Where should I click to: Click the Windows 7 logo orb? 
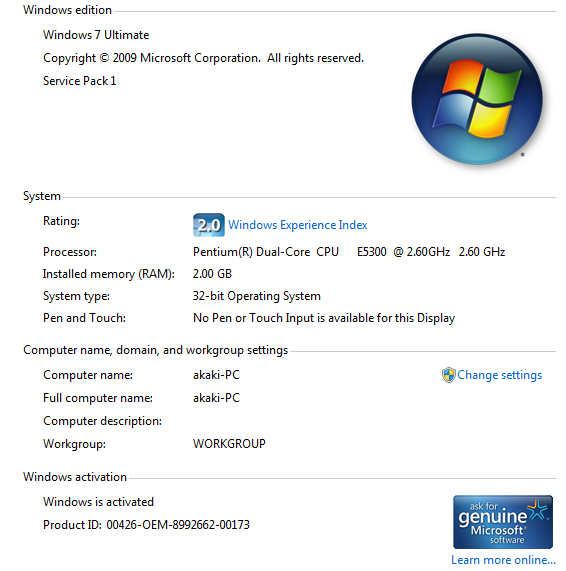(x=477, y=99)
